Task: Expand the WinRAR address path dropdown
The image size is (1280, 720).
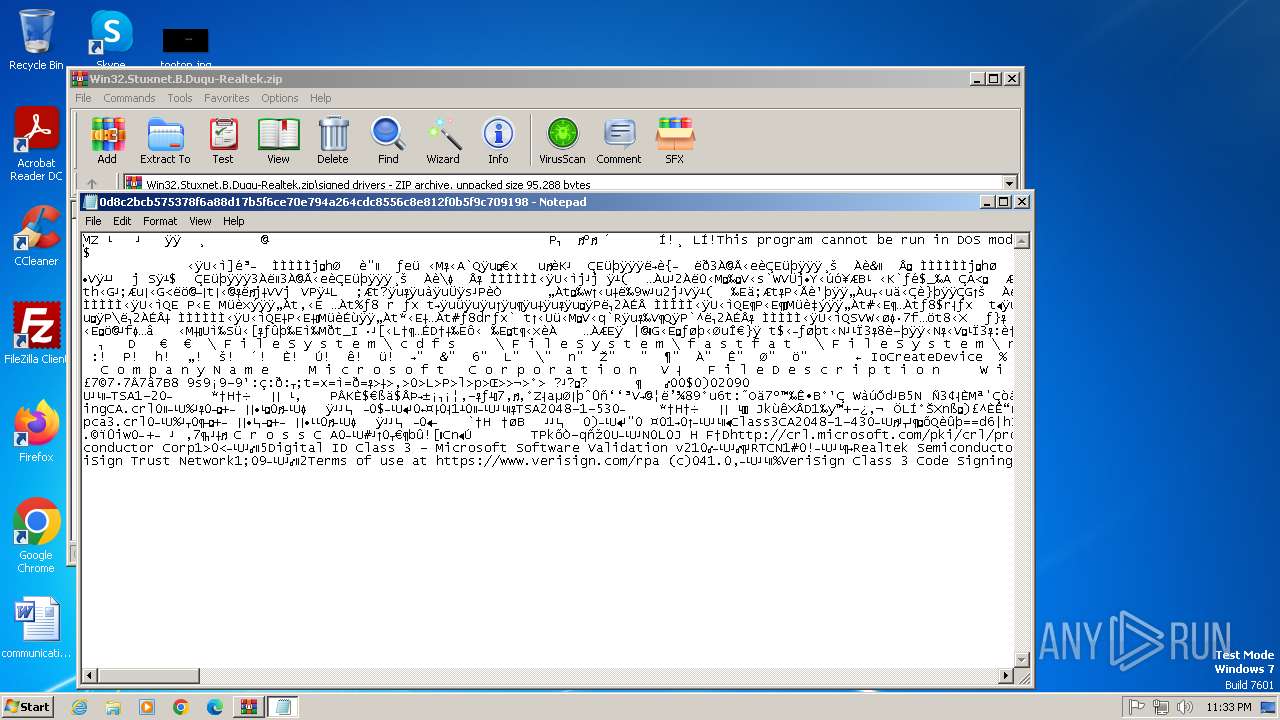Action: click(x=1009, y=184)
